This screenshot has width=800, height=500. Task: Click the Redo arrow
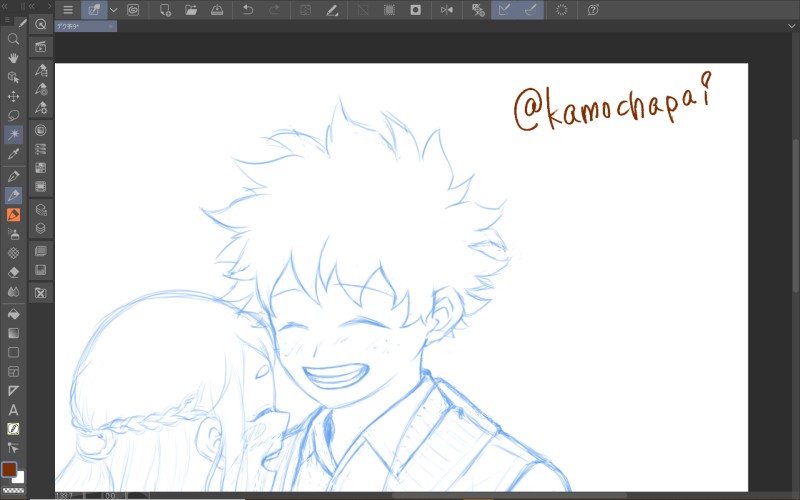(274, 10)
